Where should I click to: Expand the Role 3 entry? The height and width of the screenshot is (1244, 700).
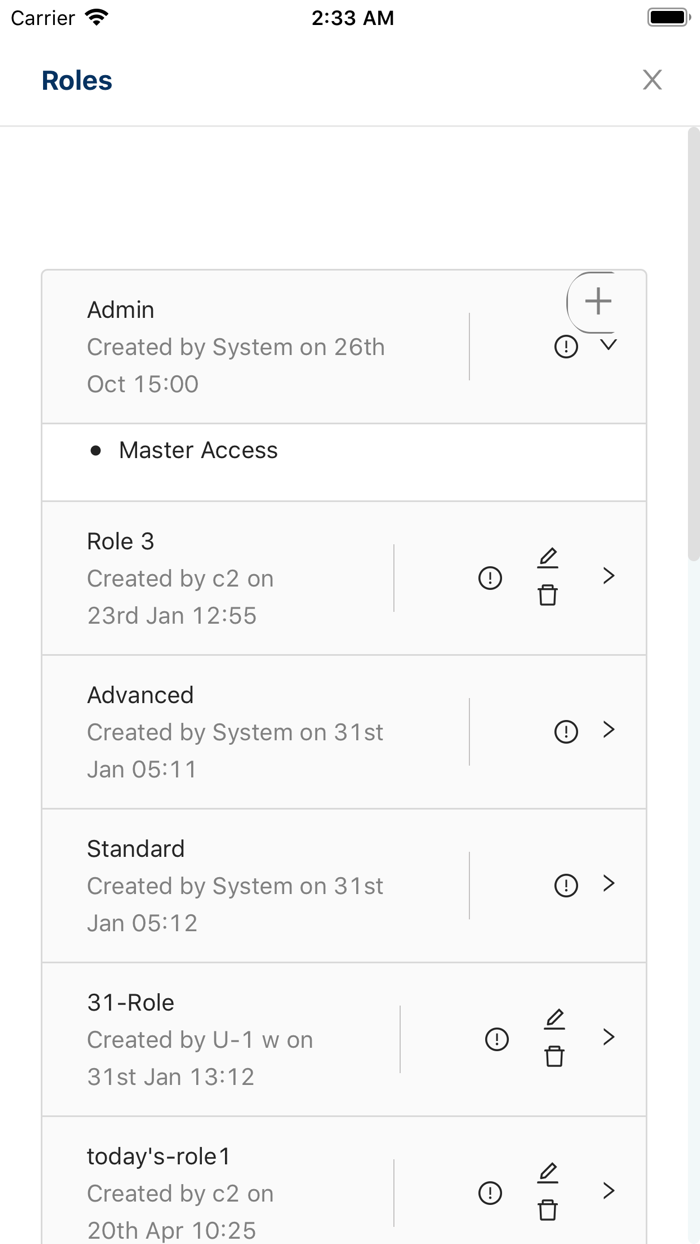pos(610,576)
